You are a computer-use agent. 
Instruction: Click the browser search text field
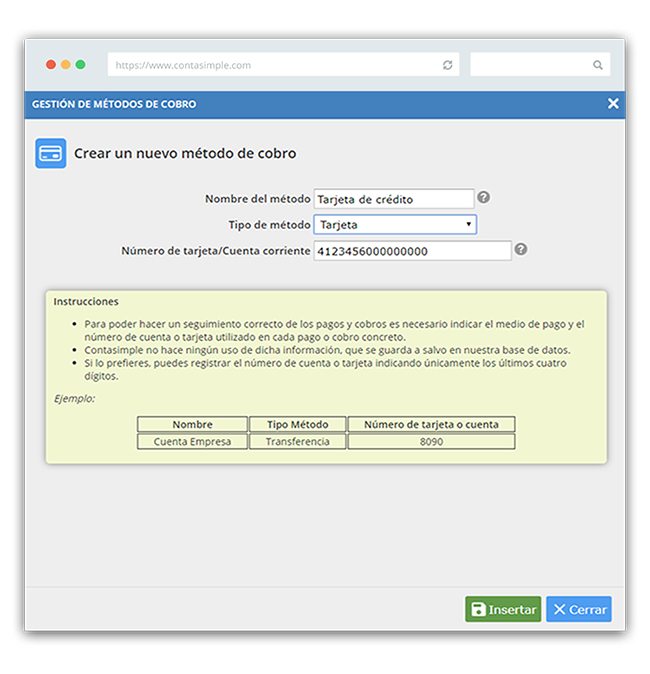(x=530, y=65)
